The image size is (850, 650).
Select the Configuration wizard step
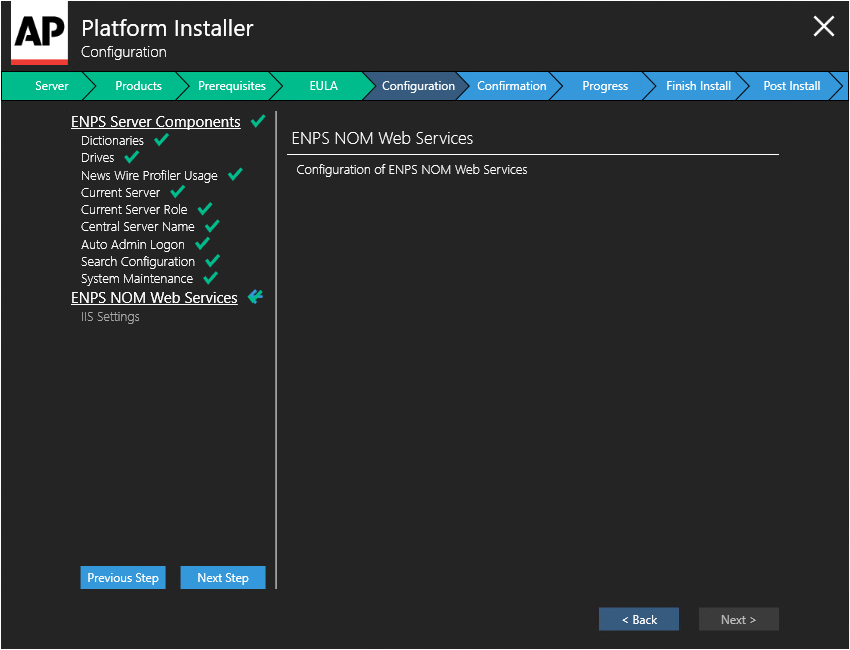pos(418,86)
